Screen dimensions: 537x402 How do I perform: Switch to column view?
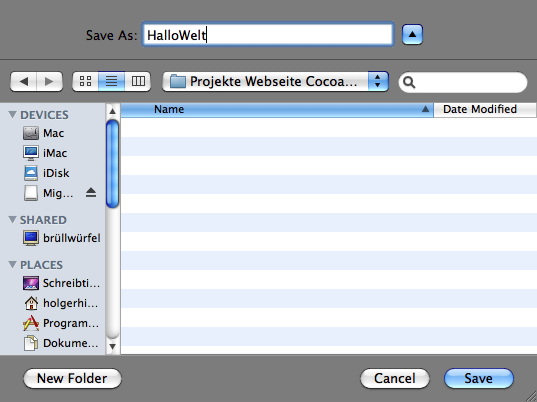[x=138, y=81]
